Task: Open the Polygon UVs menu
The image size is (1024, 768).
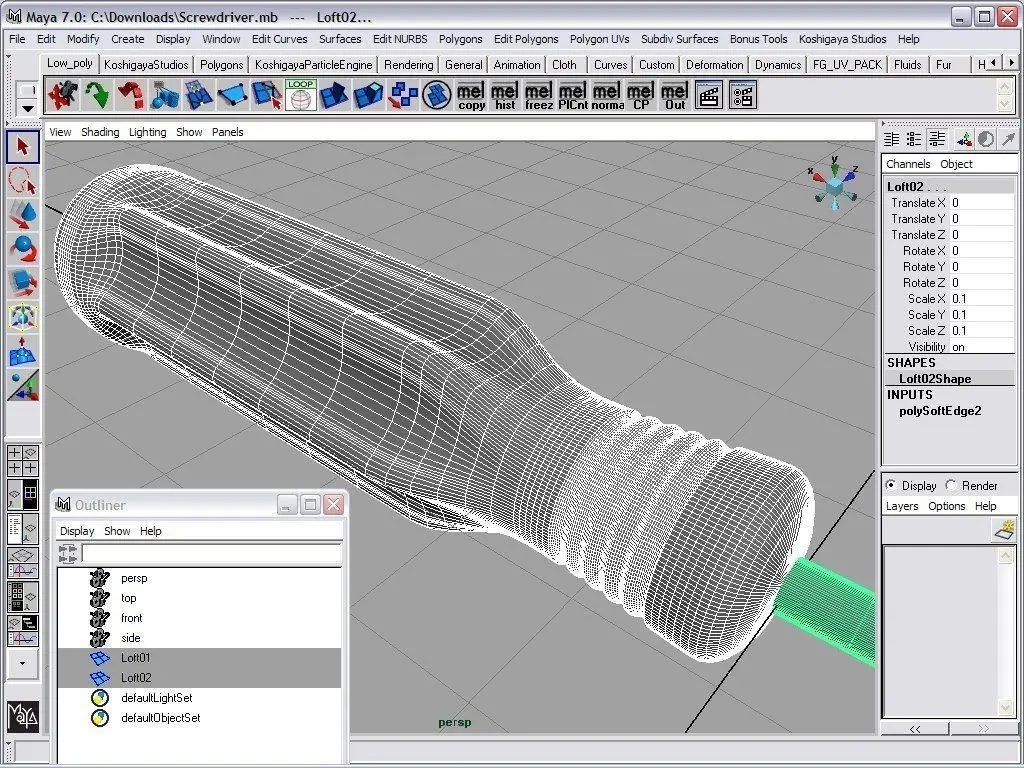Action: click(x=600, y=39)
